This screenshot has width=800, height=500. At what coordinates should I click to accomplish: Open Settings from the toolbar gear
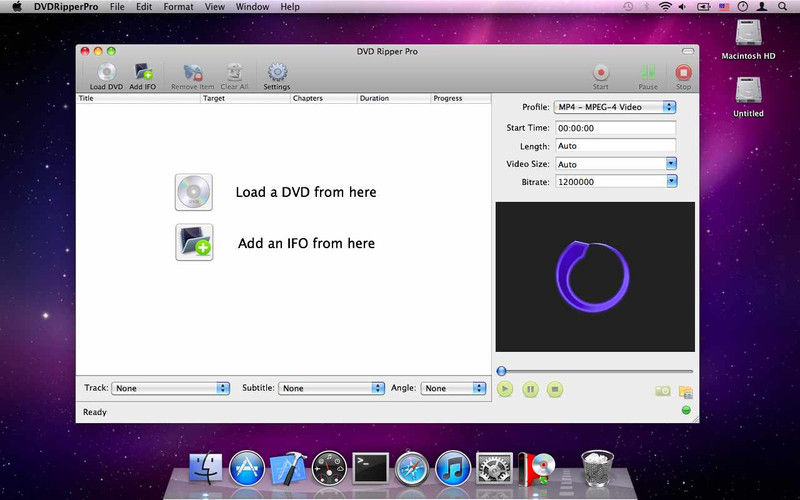[x=277, y=73]
